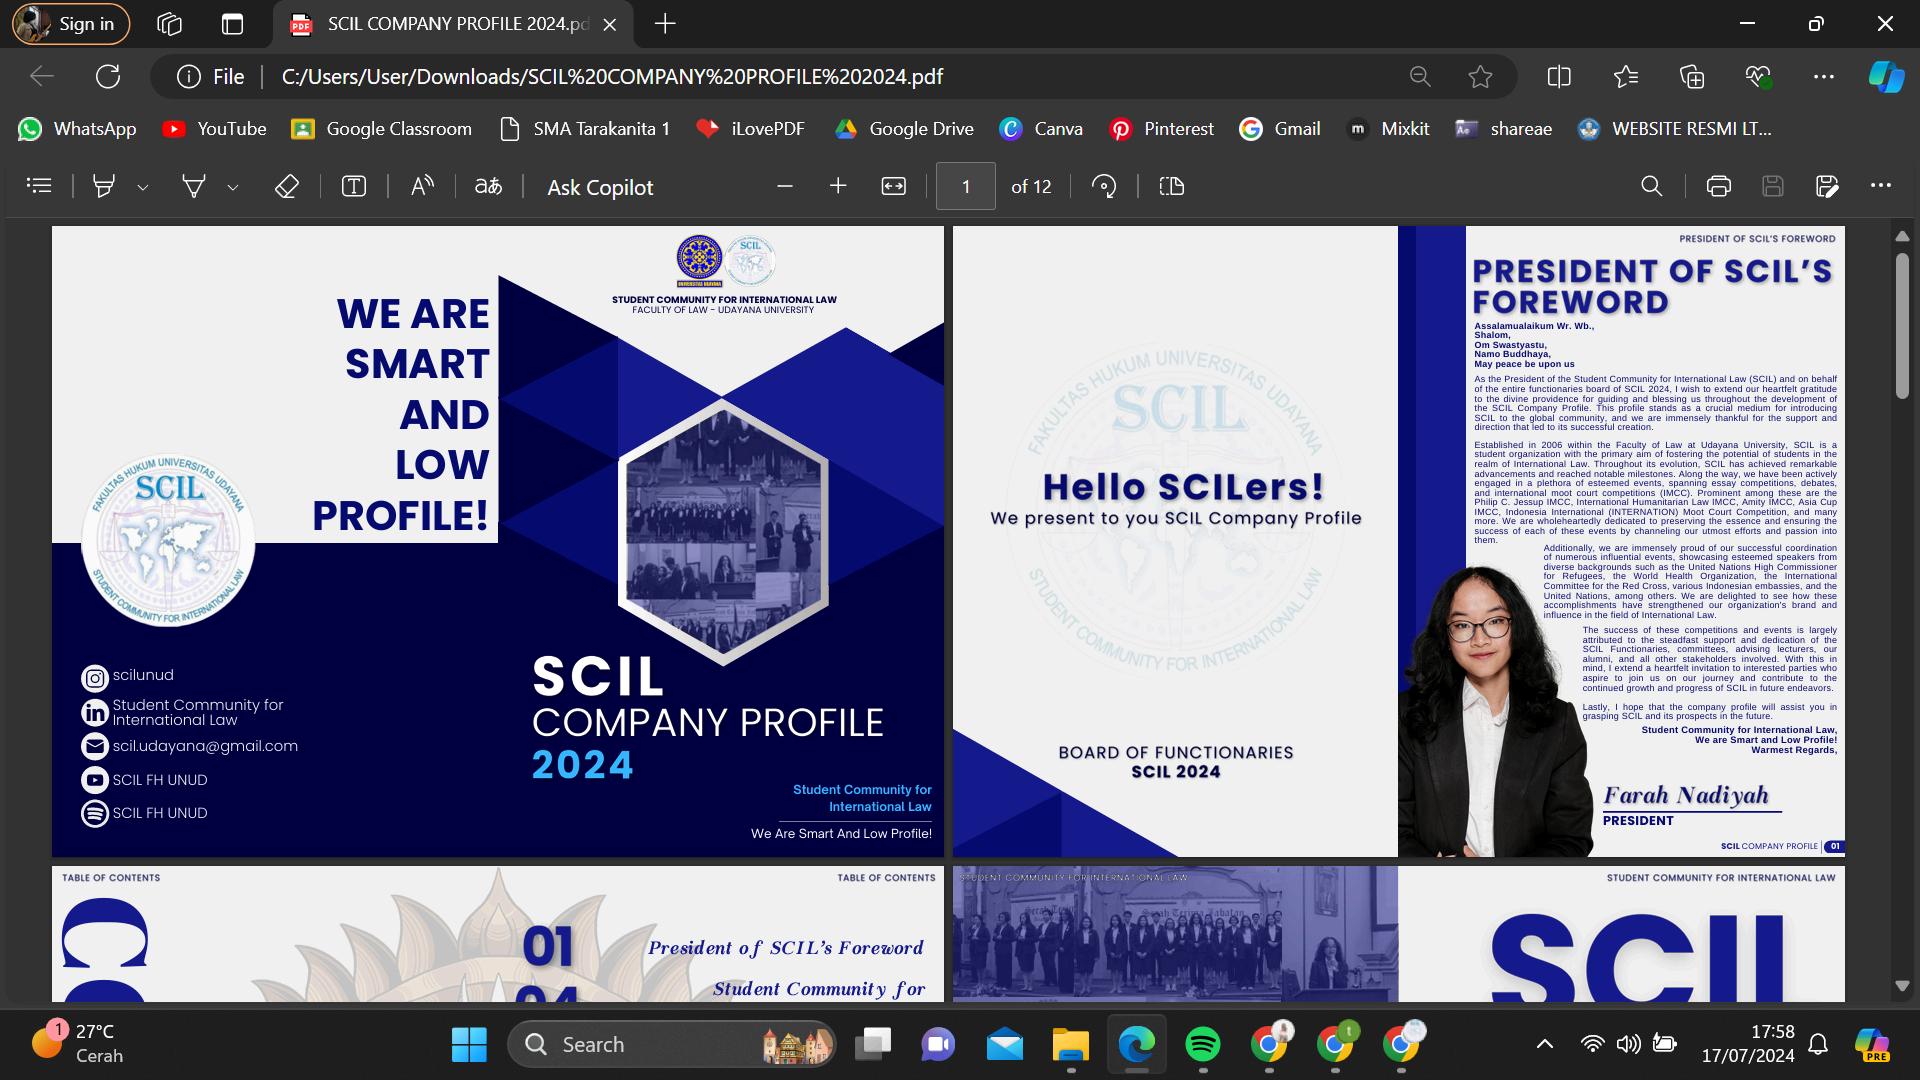This screenshot has height=1080, width=1920.
Task: Rotate the PDF document
Action: pyautogui.click(x=1104, y=186)
